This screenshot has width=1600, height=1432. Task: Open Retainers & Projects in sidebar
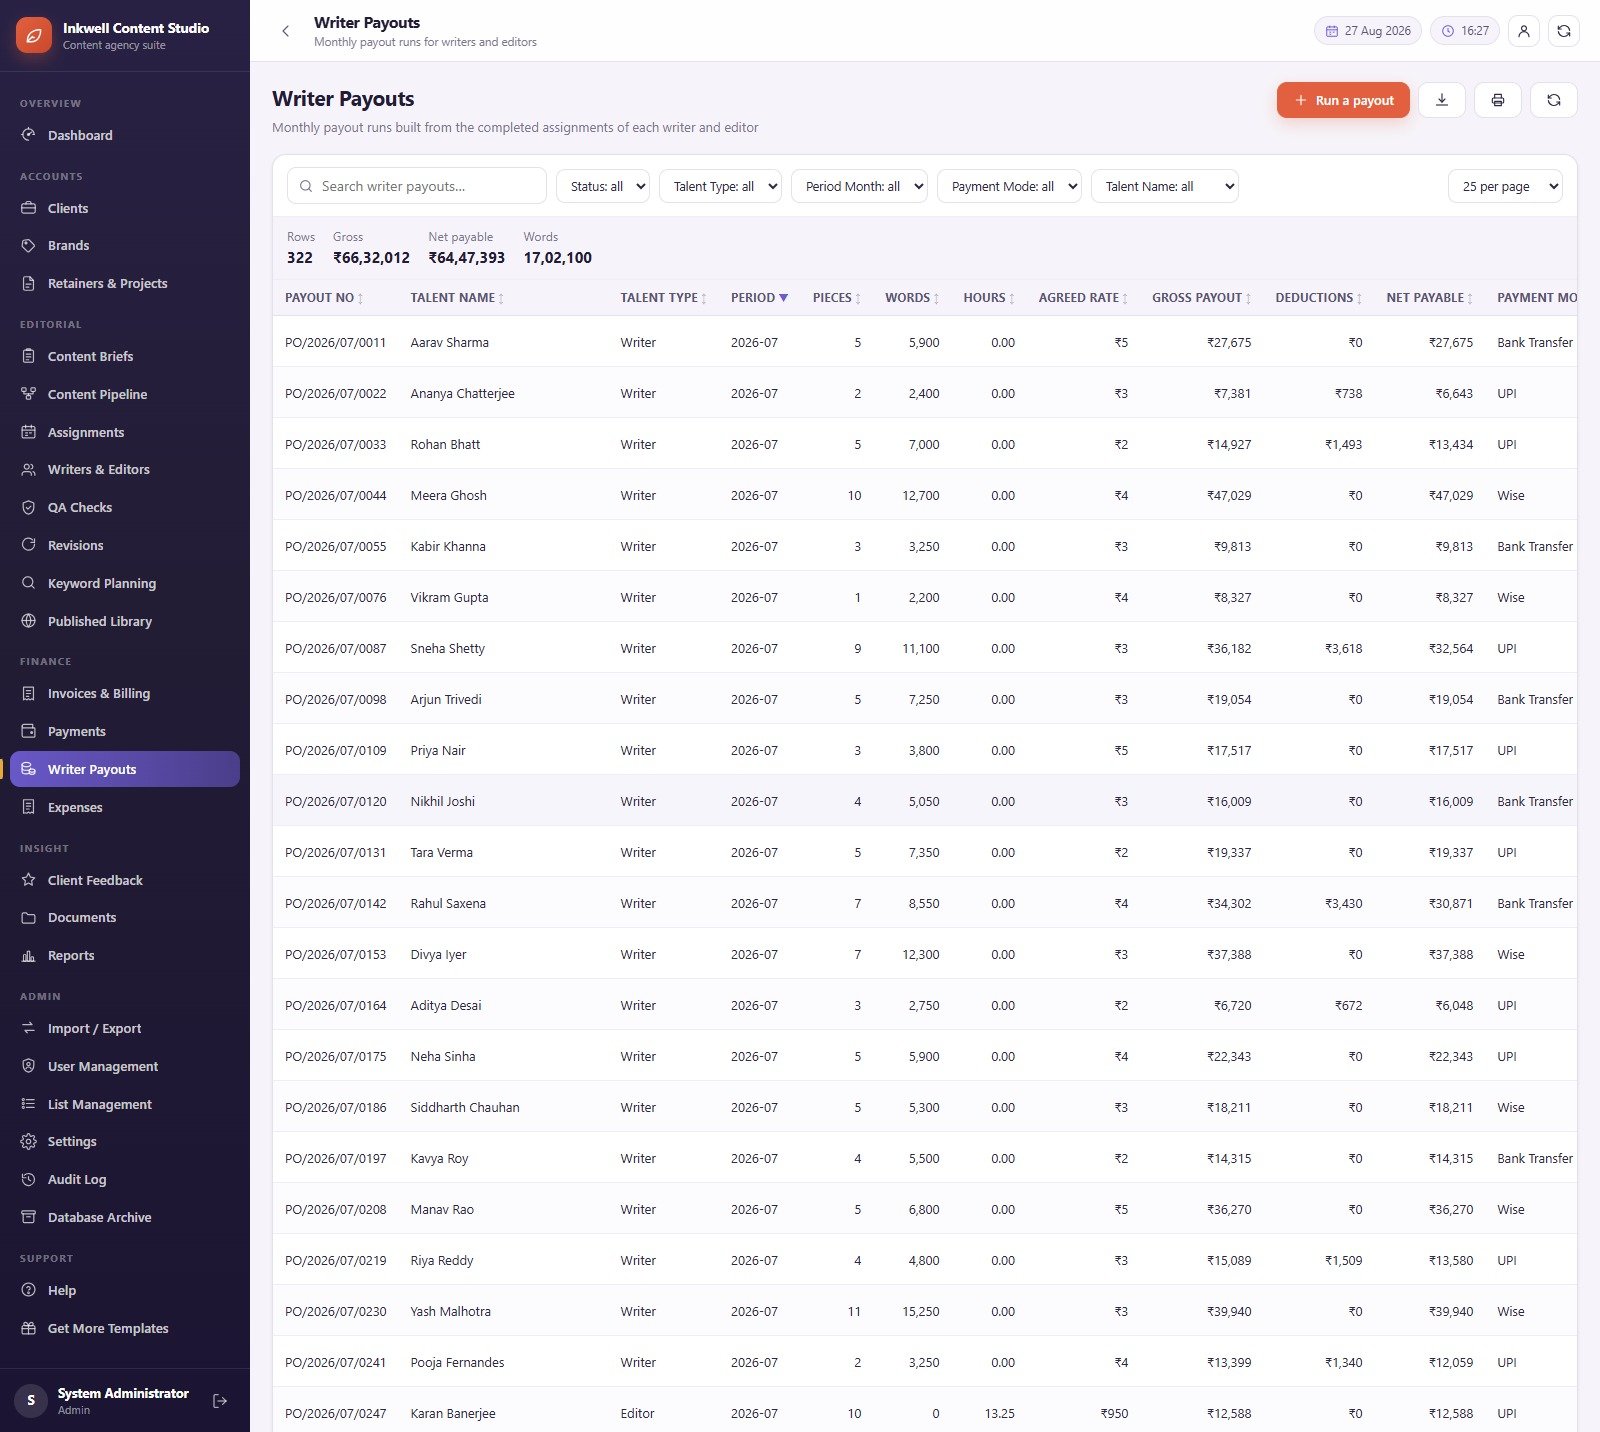pos(125,283)
